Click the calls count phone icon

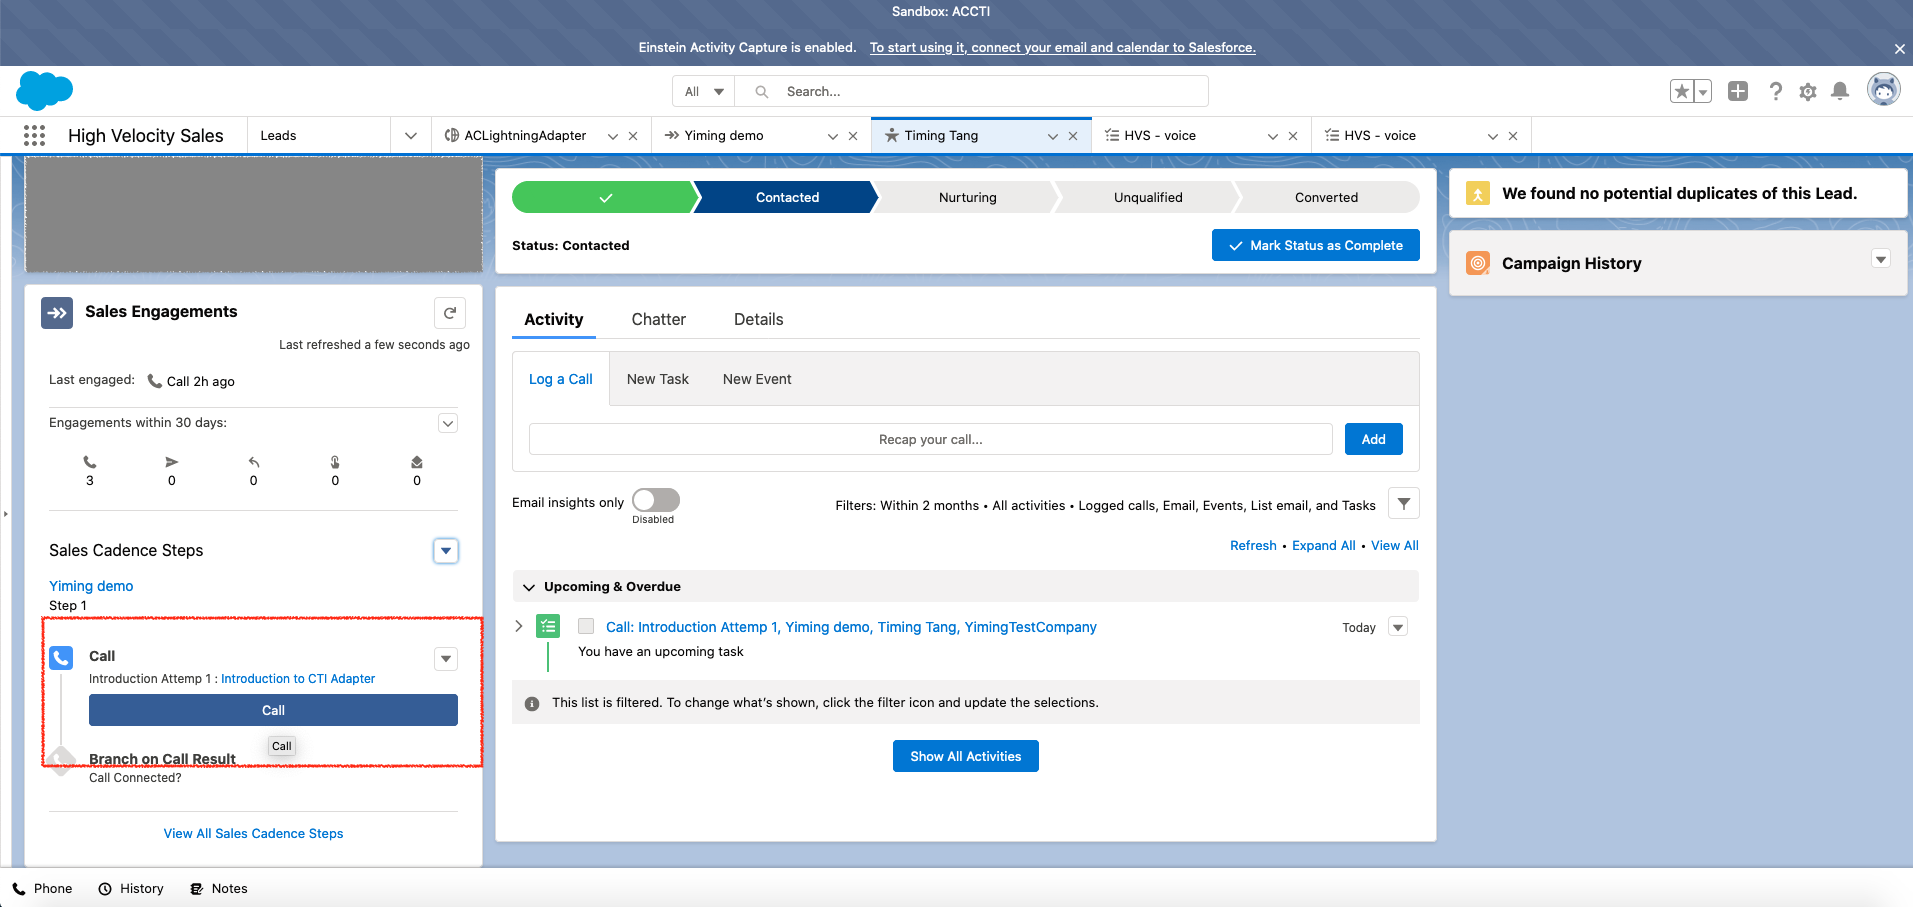click(x=90, y=462)
